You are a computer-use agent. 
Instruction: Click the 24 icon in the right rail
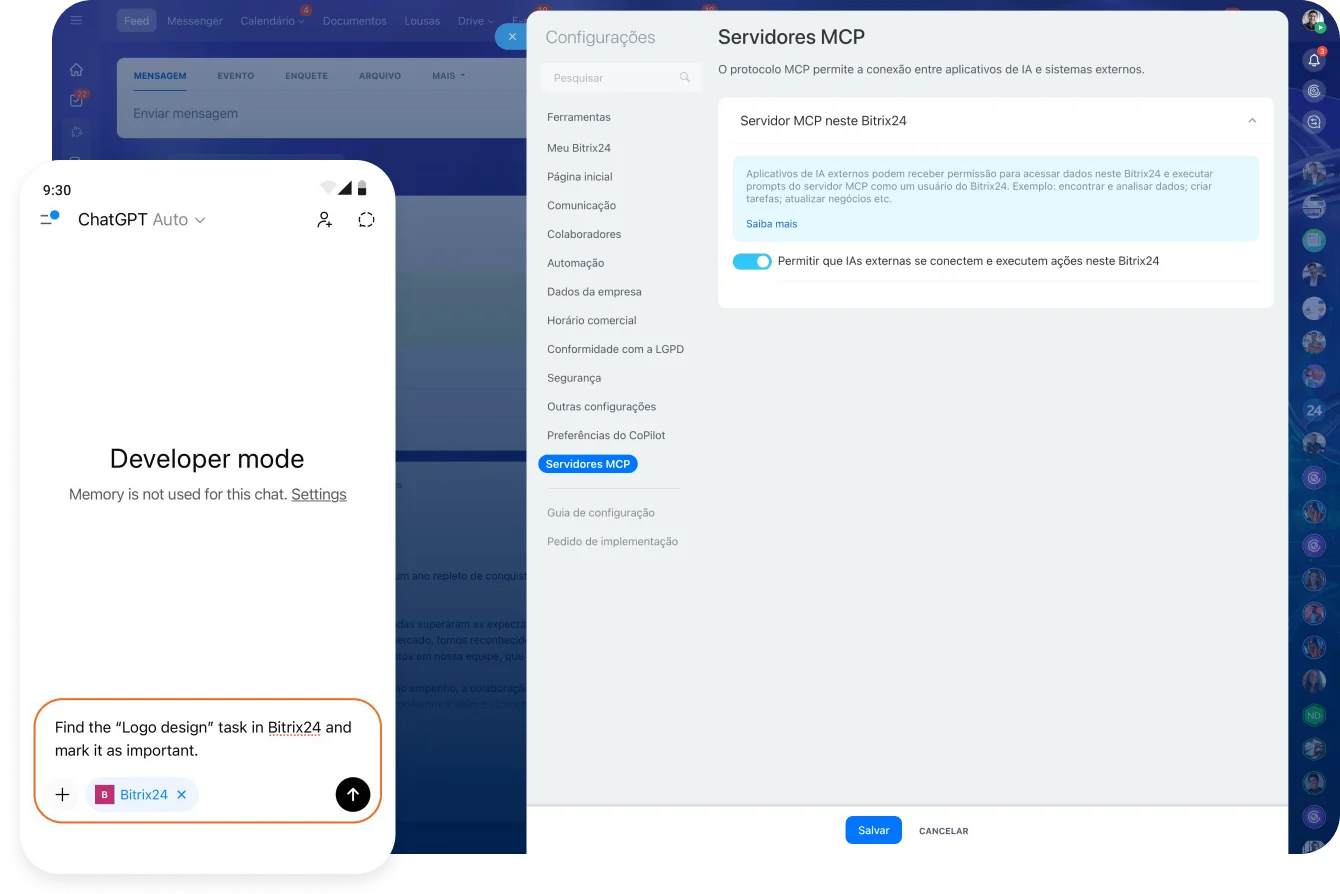(1314, 410)
